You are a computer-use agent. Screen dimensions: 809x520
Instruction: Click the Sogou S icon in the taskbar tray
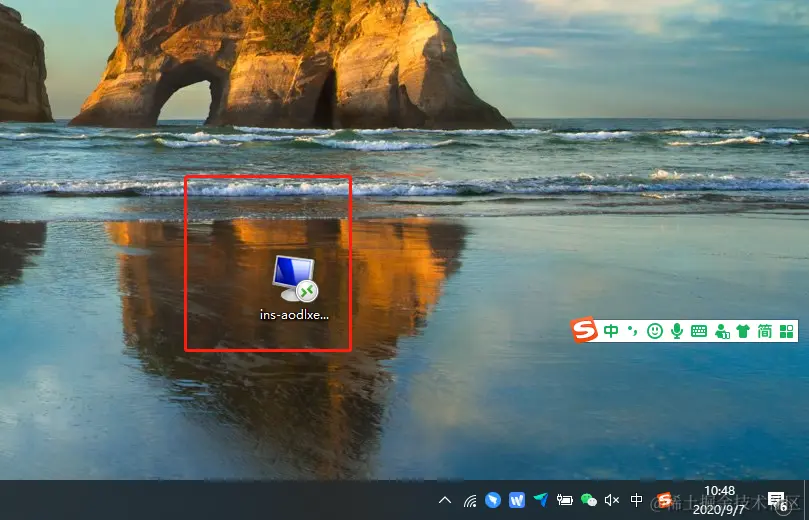click(664, 500)
